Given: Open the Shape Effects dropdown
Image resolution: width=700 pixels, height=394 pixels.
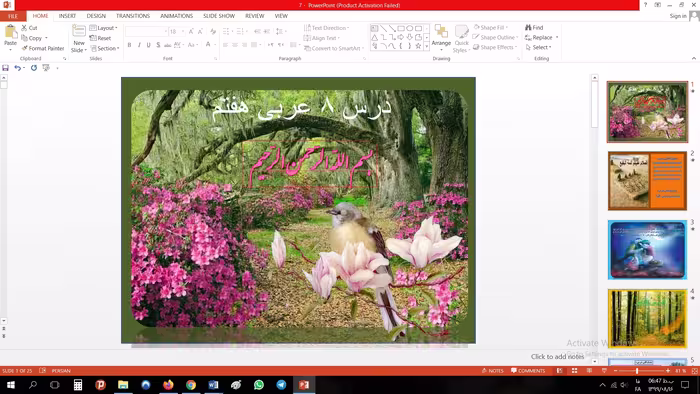Looking at the screenshot, I should pos(495,47).
